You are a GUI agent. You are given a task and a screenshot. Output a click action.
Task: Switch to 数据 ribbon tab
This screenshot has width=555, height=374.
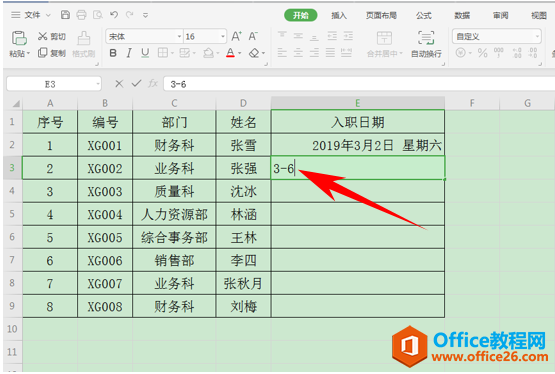click(462, 15)
